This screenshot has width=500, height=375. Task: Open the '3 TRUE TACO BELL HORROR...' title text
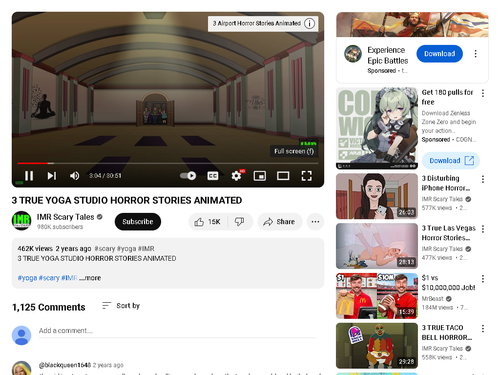click(x=447, y=332)
